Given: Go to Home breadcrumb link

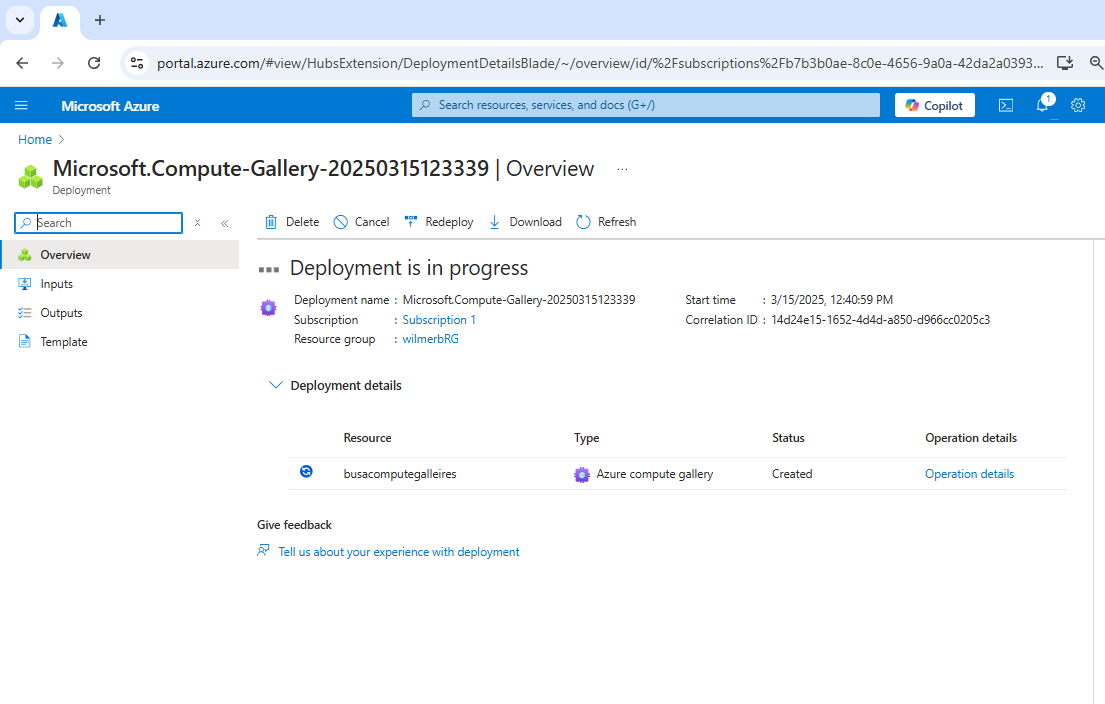Looking at the screenshot, I should [35, 140].
